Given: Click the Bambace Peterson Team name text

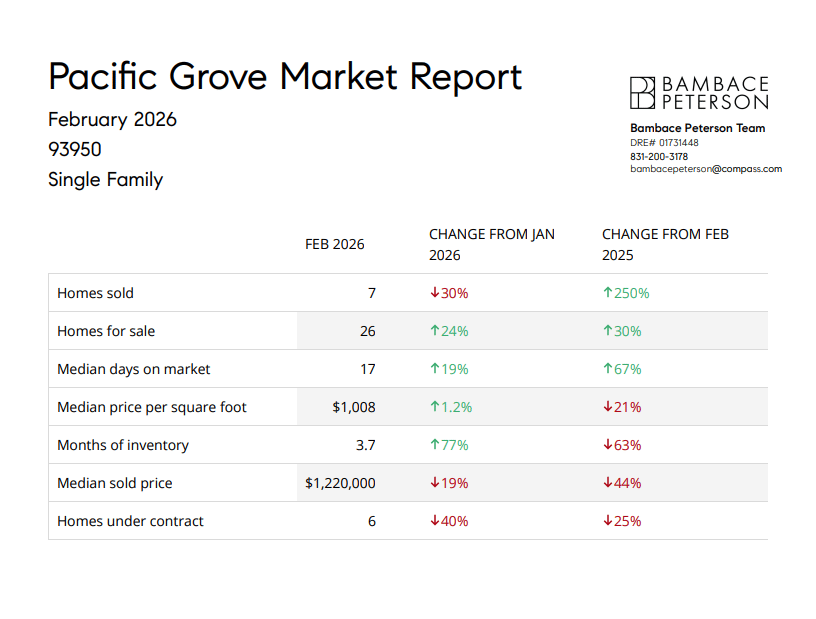Looking at the screenshot, I should (x=697, y=128).
